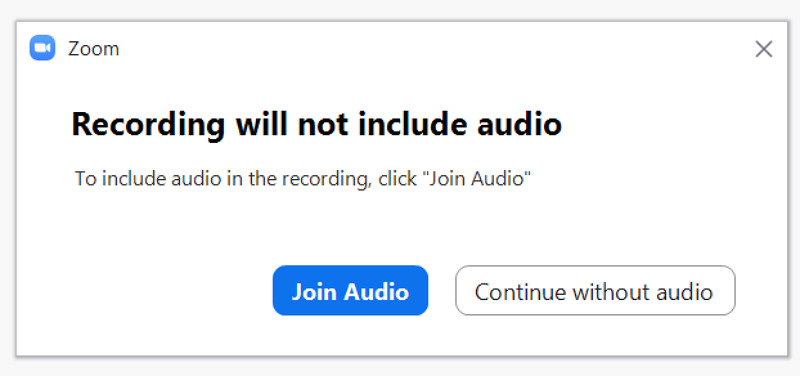
Task: Select the blue button to join audio
Action: pyautogui.click(x=351, y=290)
